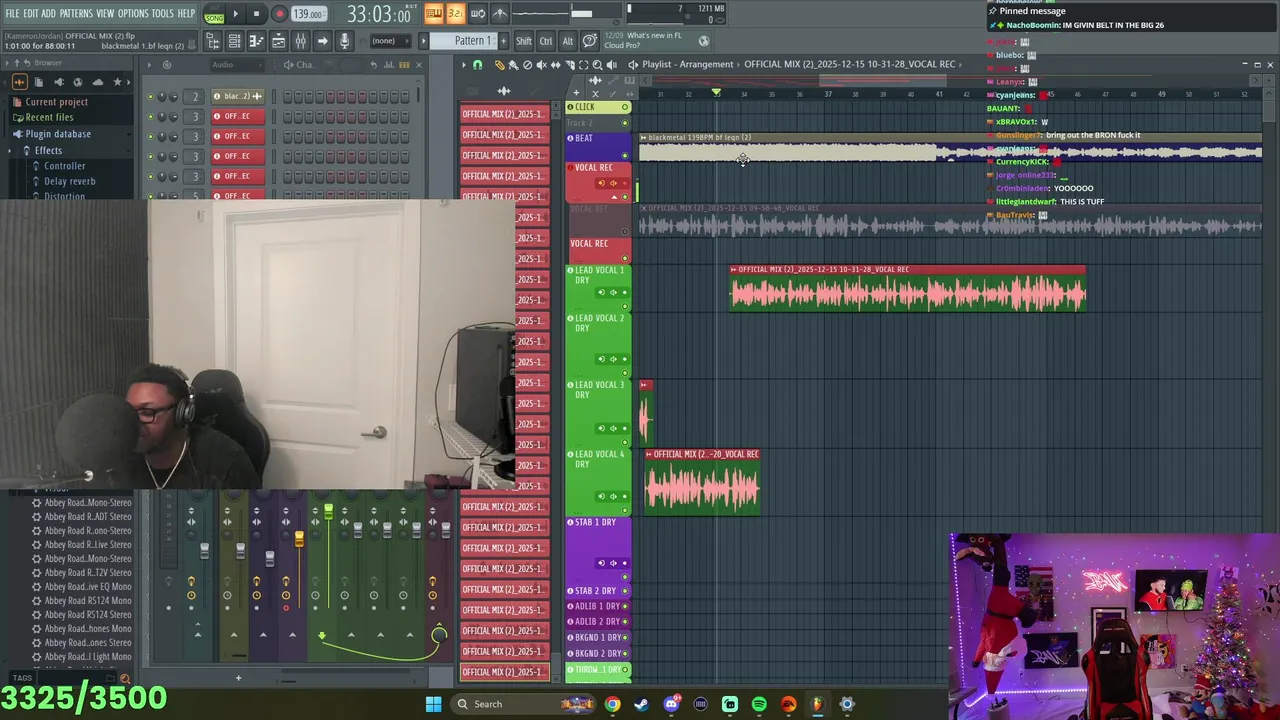Click the Ctrl typing key button
The width and height of the screenshot is (1280, 720).
pos(546,41)
